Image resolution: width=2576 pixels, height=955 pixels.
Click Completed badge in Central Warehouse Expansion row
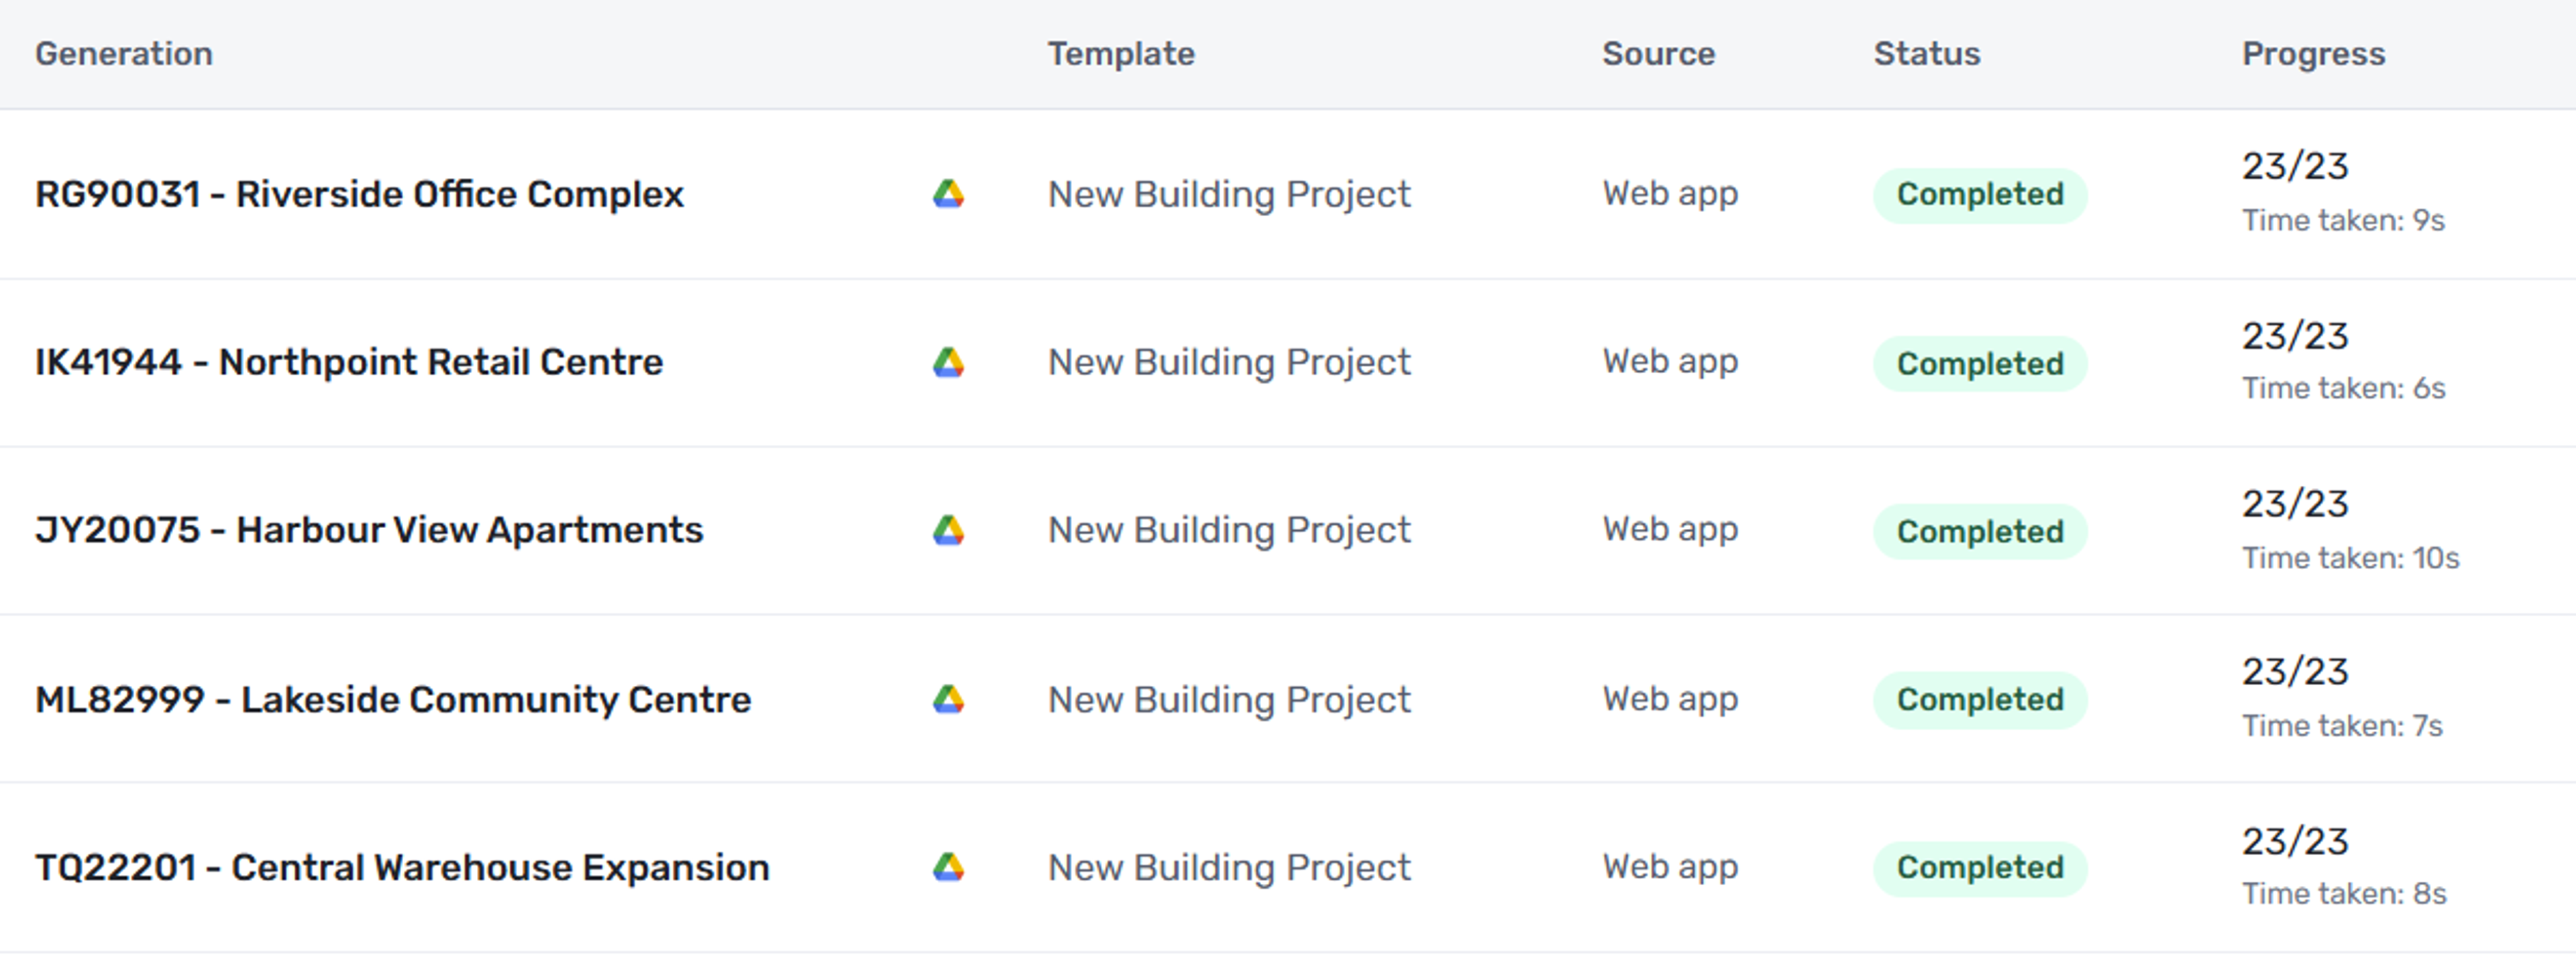(x=1980, y=868)
